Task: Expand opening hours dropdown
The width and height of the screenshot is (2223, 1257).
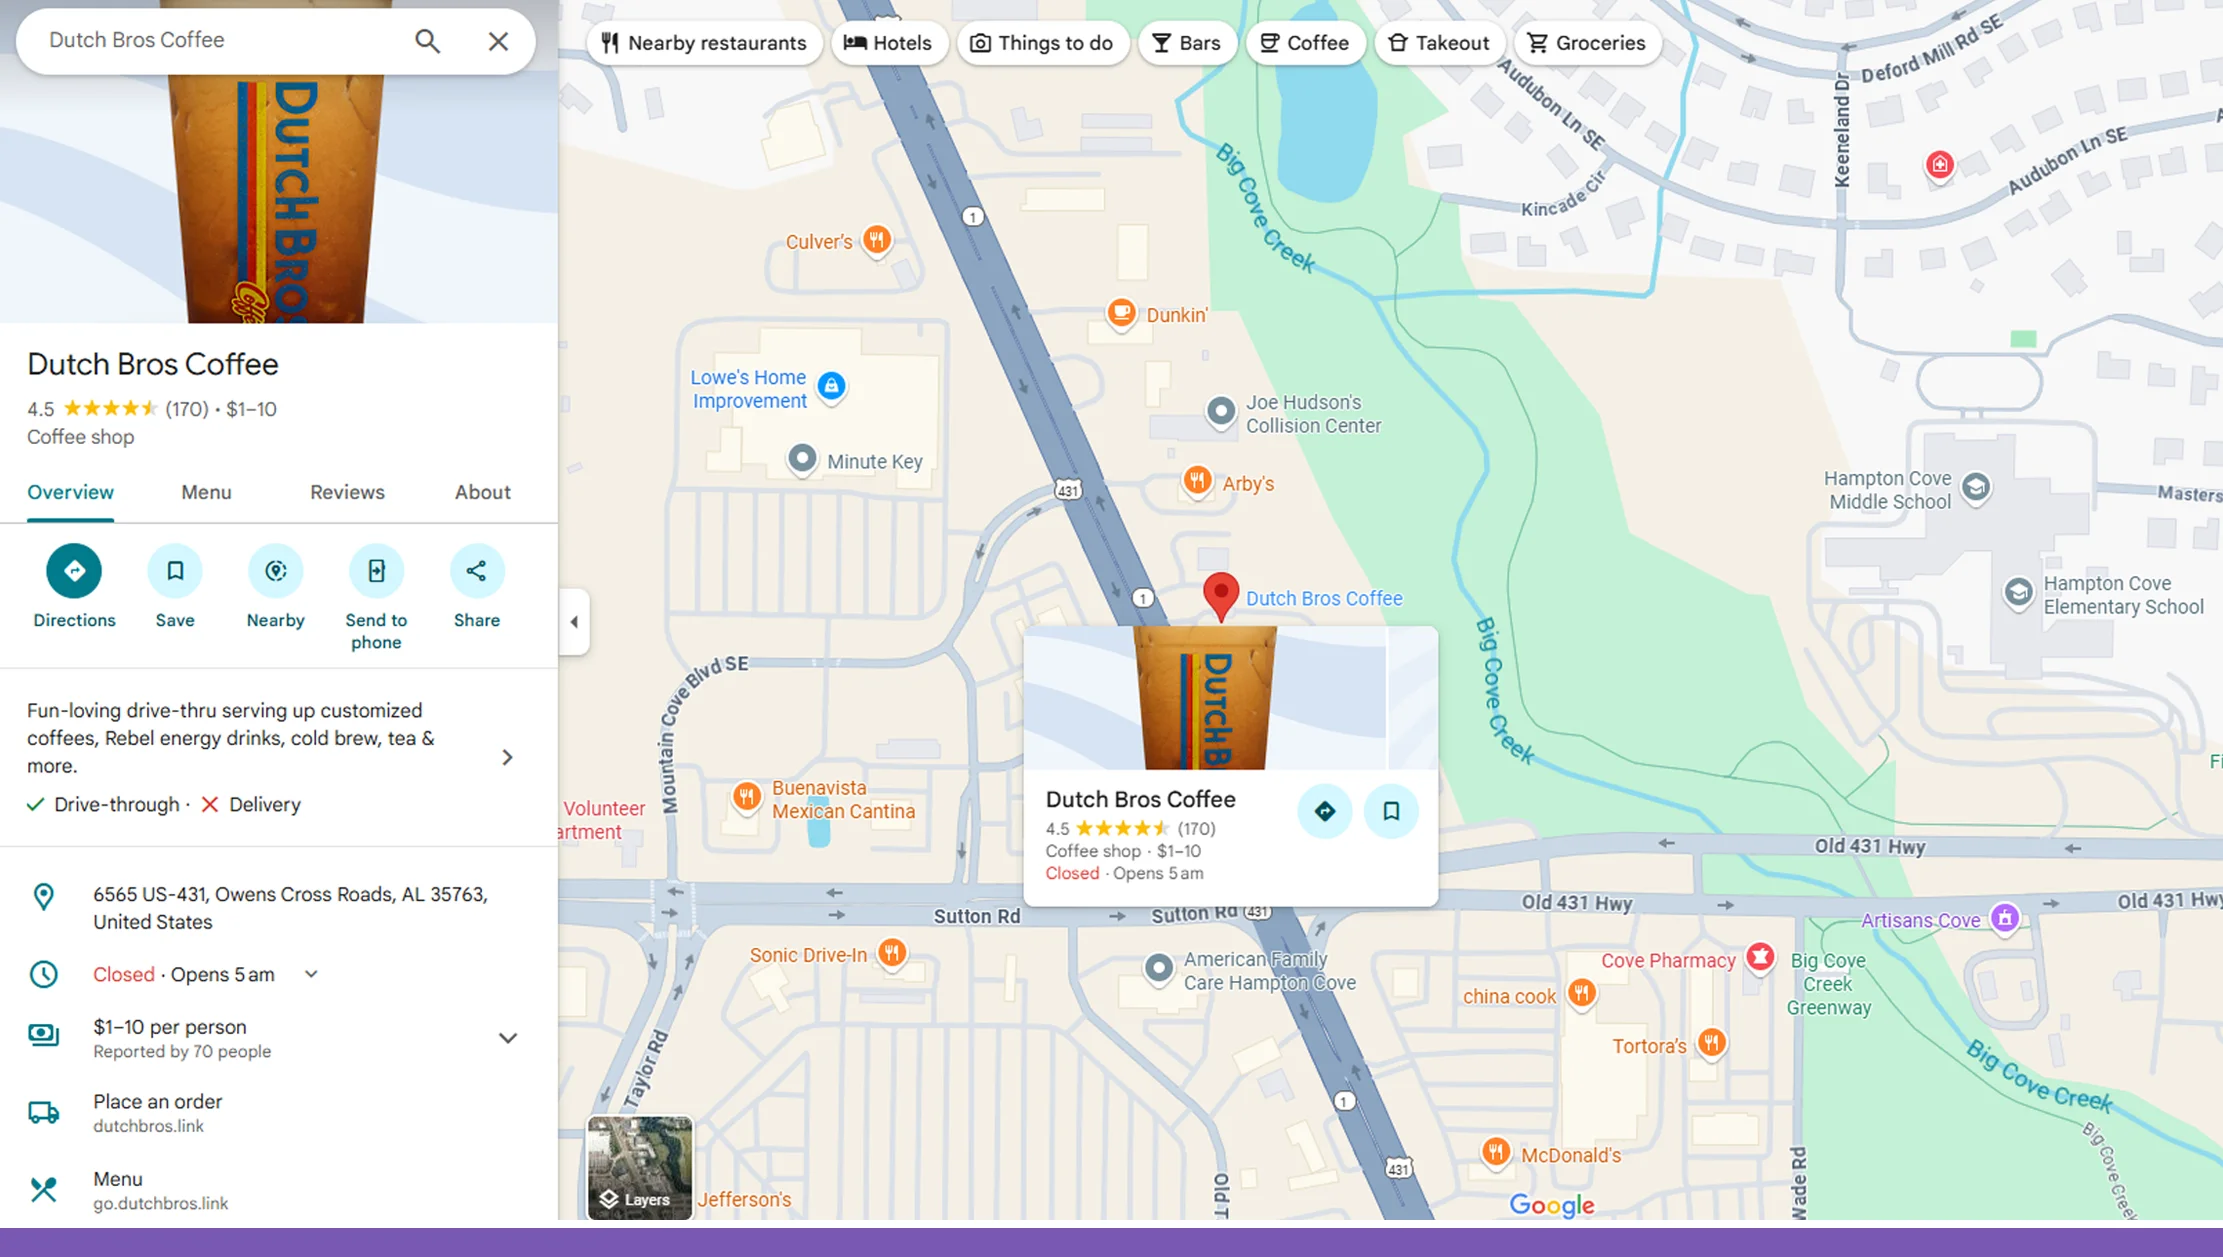Action: 311,974
